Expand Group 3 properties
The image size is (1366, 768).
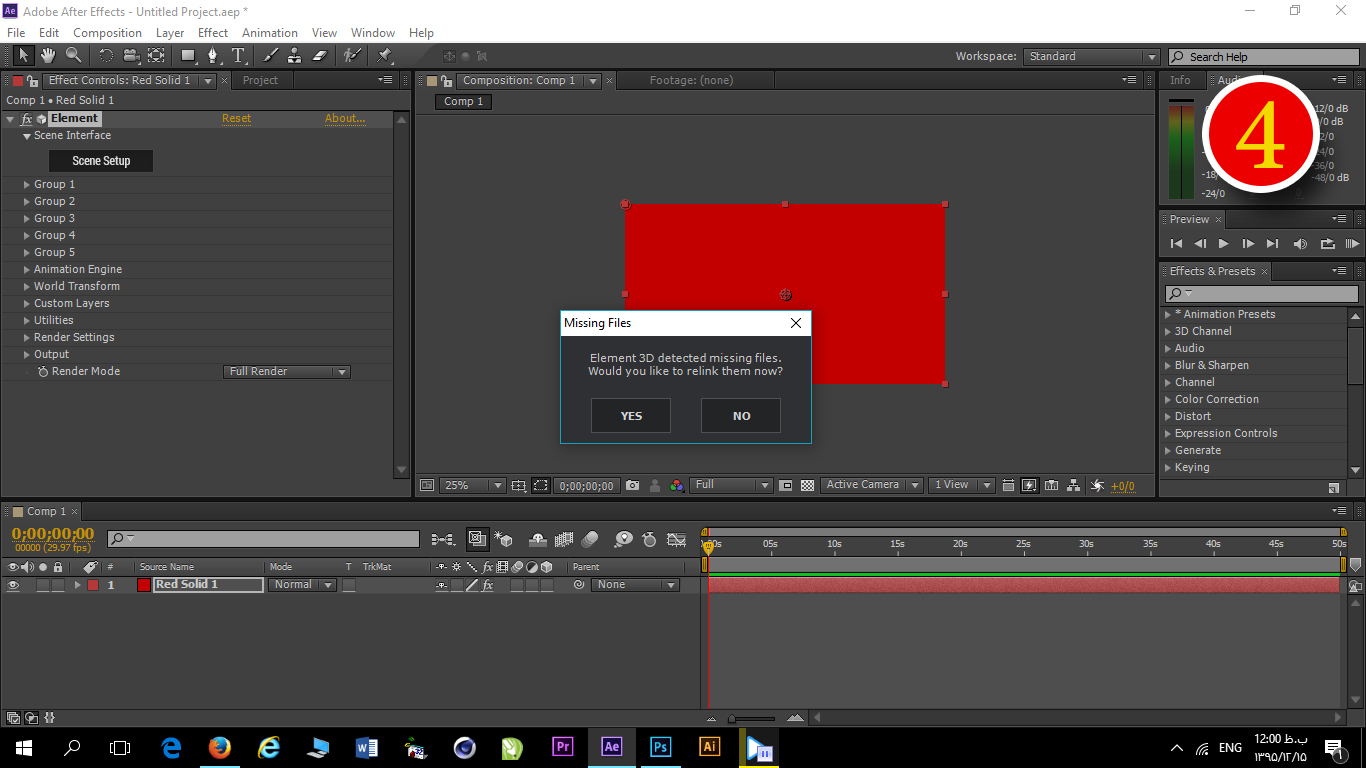27,218
